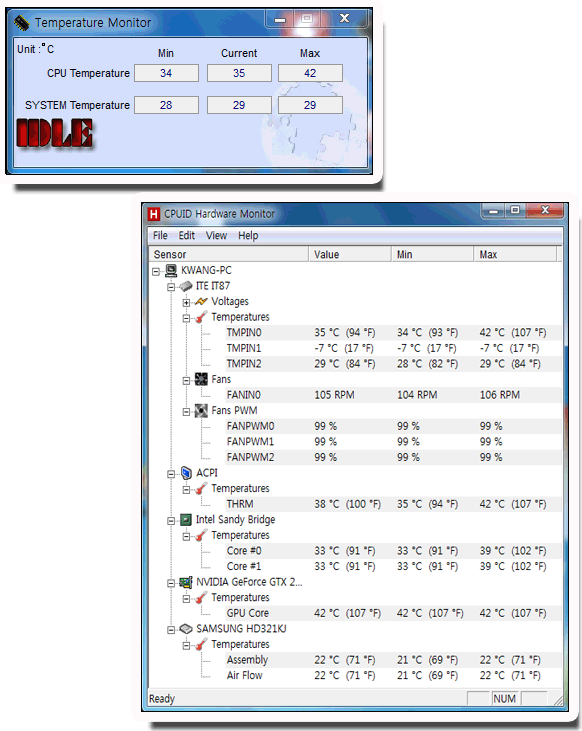Collapse the KWANG-PC root node
This screenshot has height=731, width=582.
pyautogui.click(x=156, y=271)
